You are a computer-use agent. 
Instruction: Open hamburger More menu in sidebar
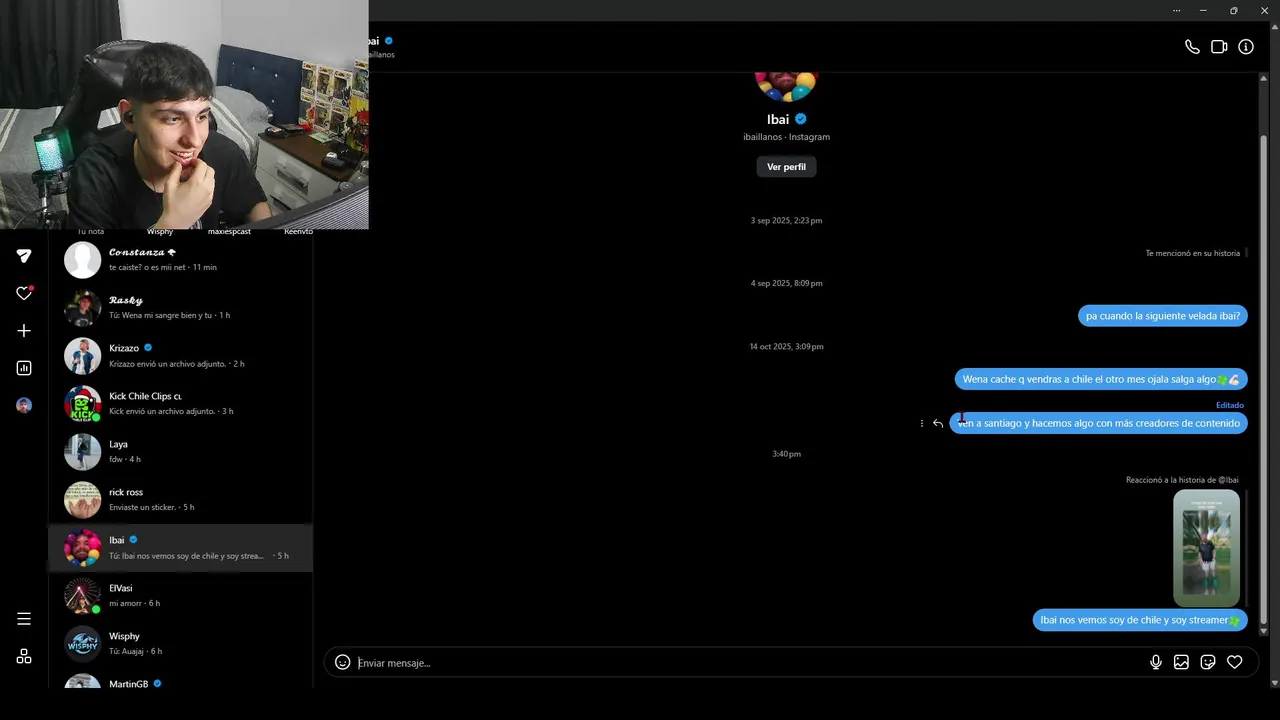coord(24,619)
